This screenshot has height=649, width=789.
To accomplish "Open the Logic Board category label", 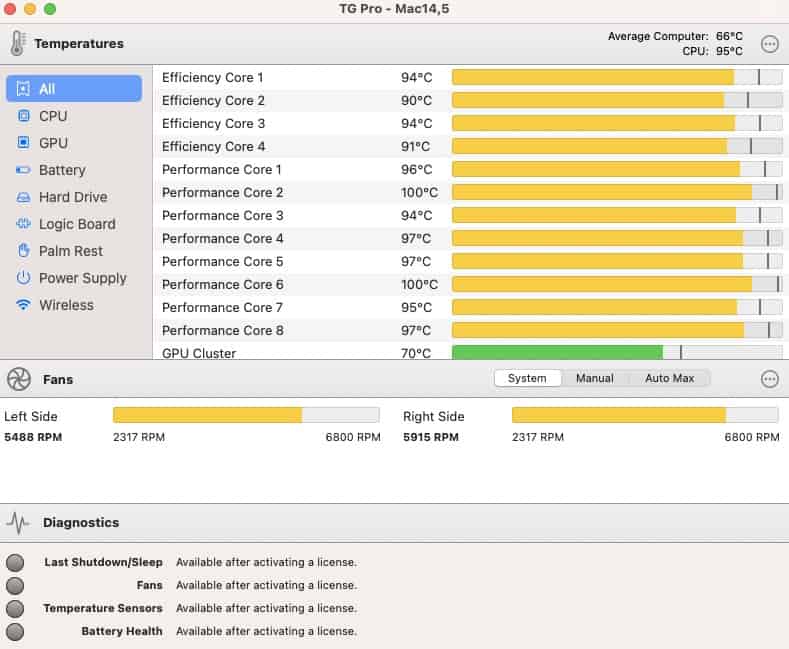I will click(77, 224).
